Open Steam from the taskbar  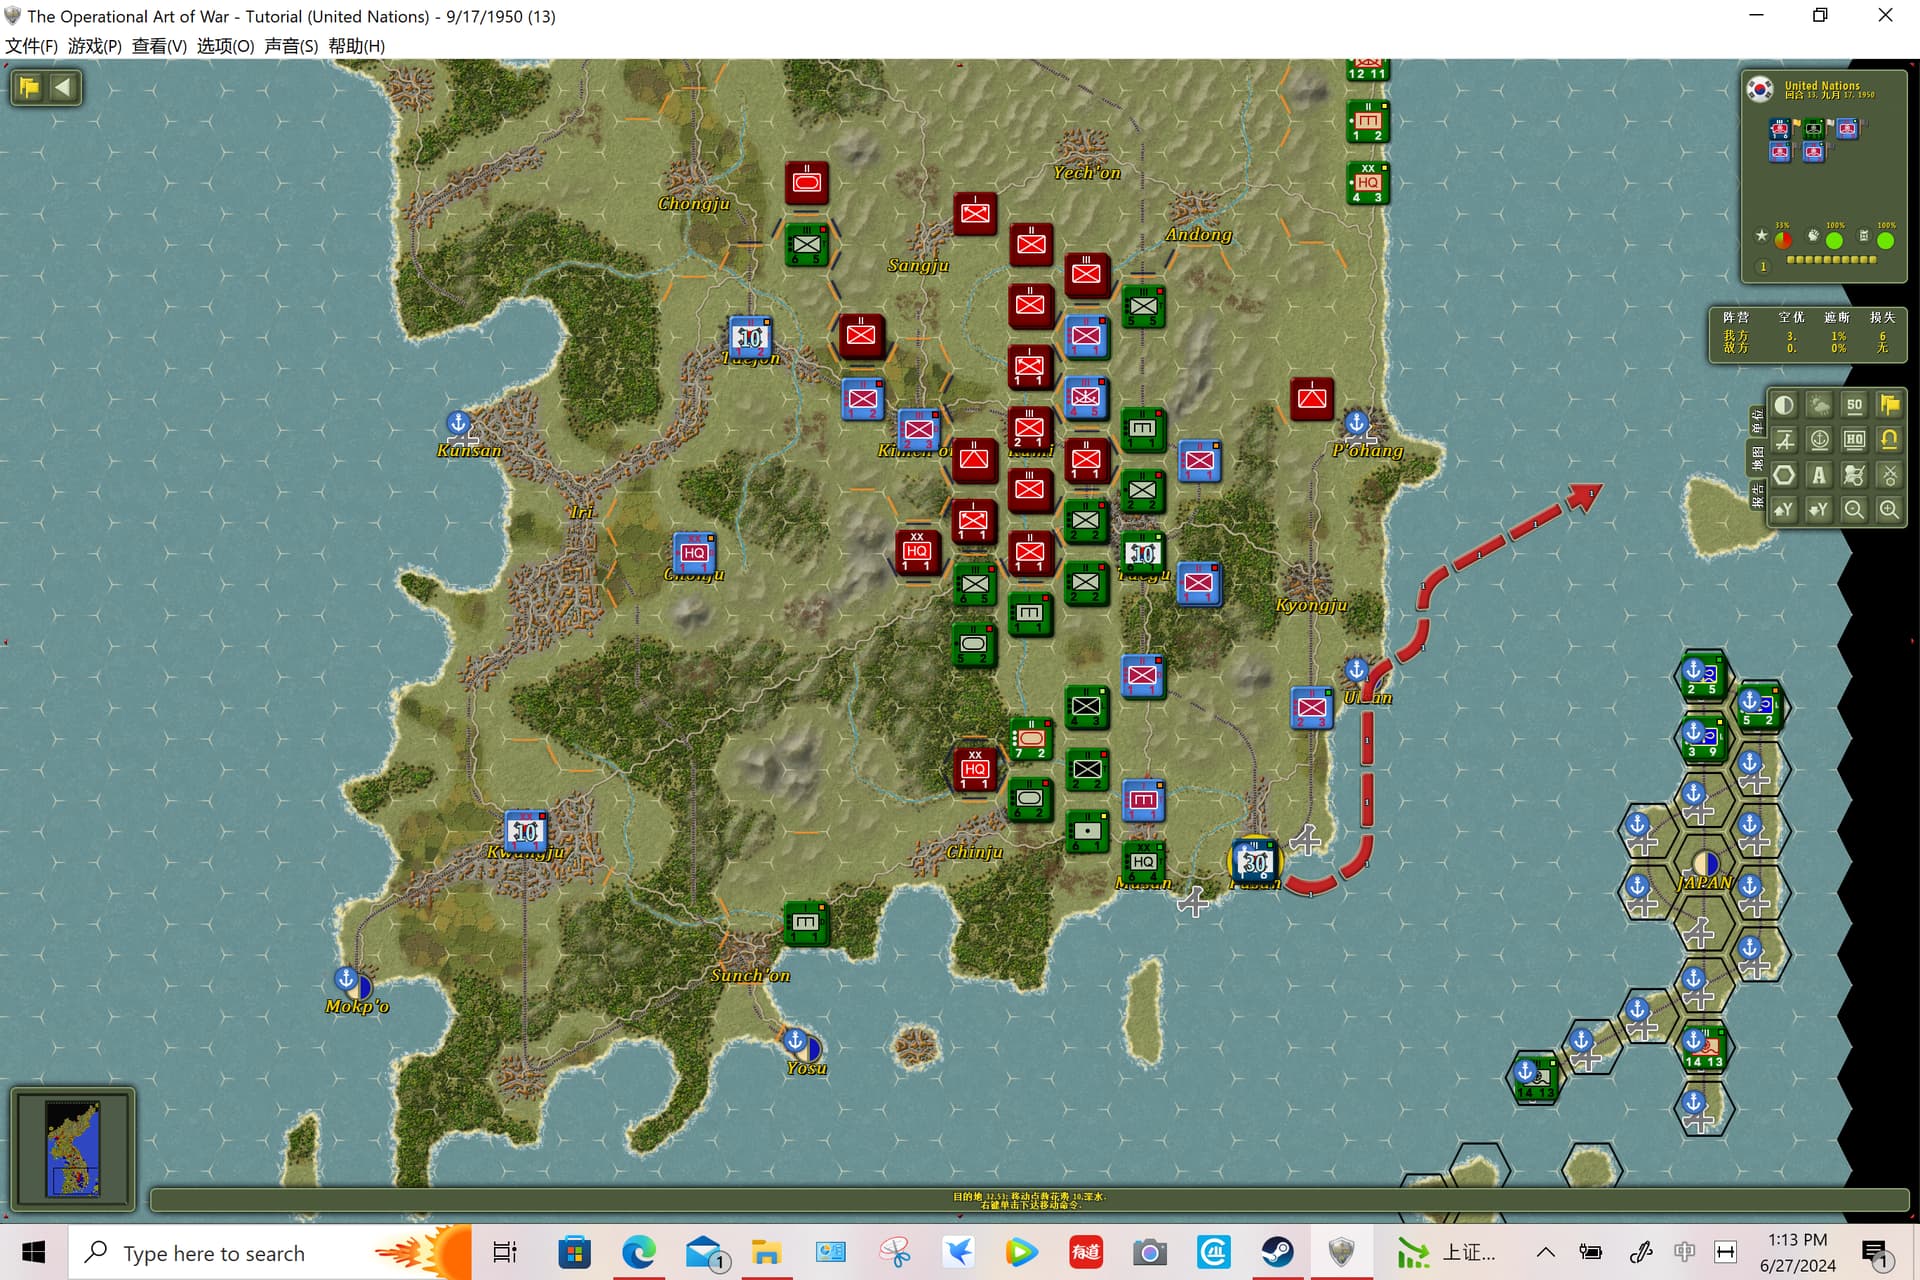click(1277, 1252)
